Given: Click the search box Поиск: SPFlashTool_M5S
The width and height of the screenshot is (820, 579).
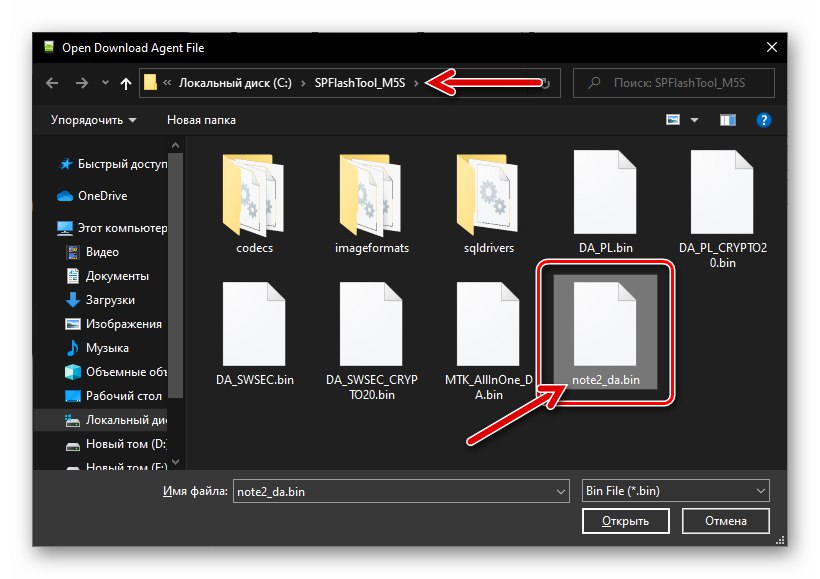Looking at the screenshot, I should click(x=674, y=83).
